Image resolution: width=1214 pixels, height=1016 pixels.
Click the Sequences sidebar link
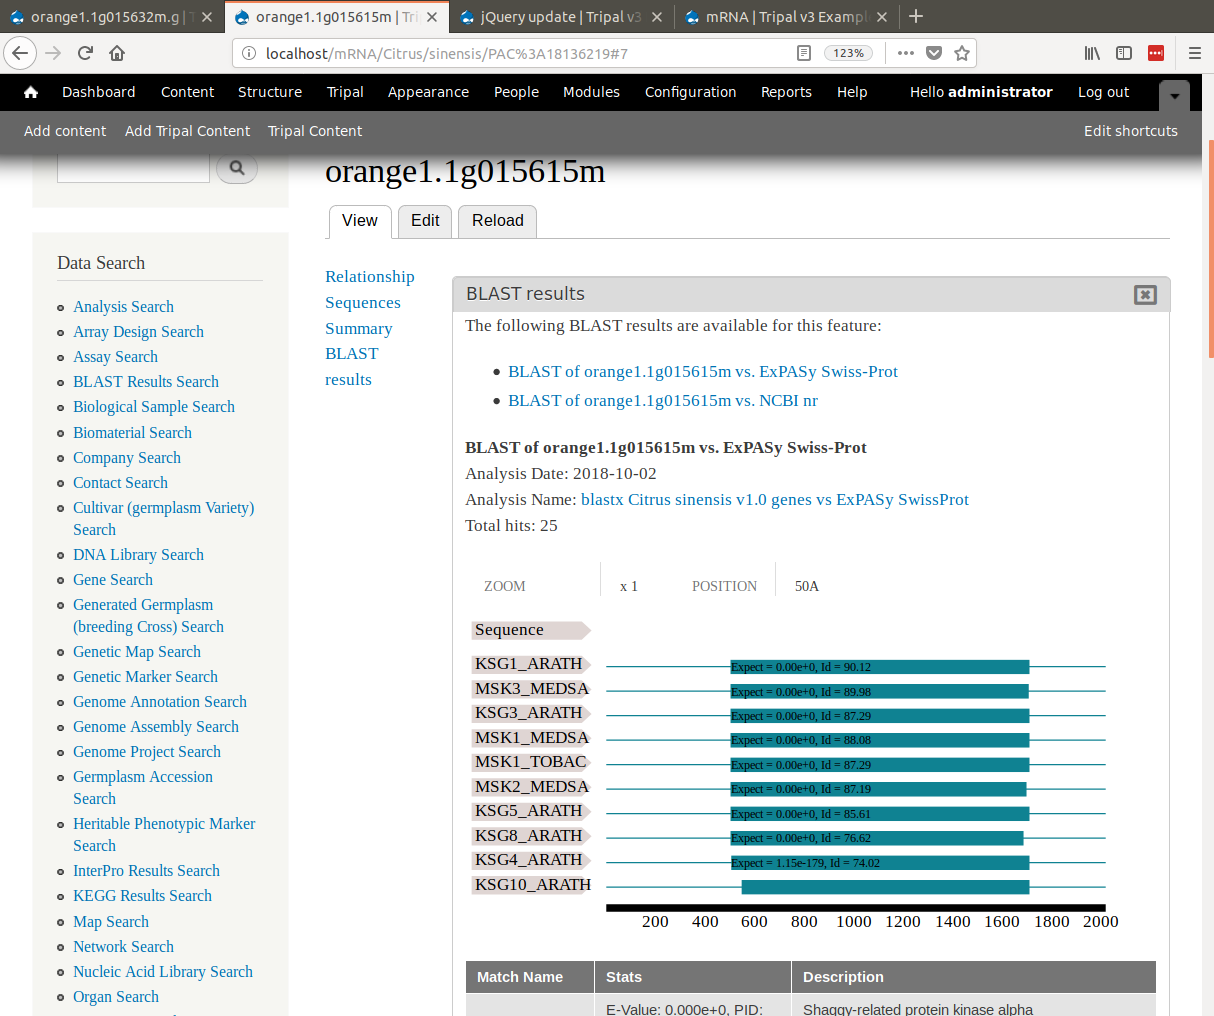(x=362, y=302)
